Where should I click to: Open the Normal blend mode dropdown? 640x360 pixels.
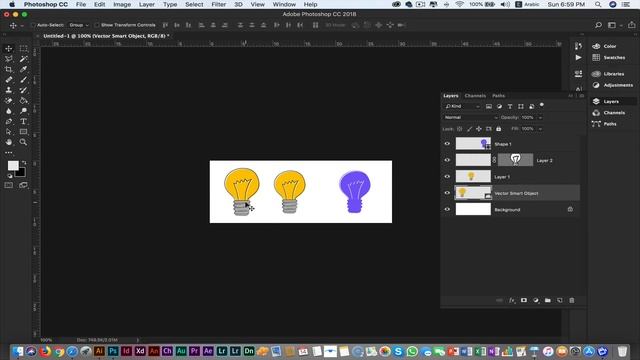click(x=471, y=118)
